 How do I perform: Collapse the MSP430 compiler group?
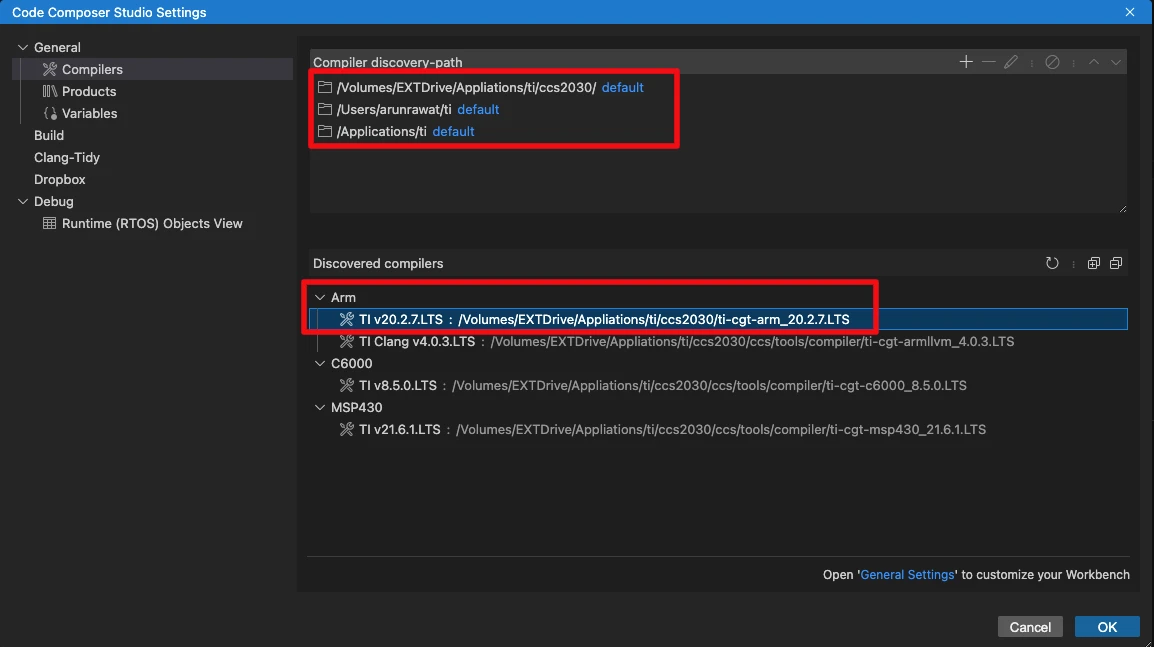(x=320, y=408)
